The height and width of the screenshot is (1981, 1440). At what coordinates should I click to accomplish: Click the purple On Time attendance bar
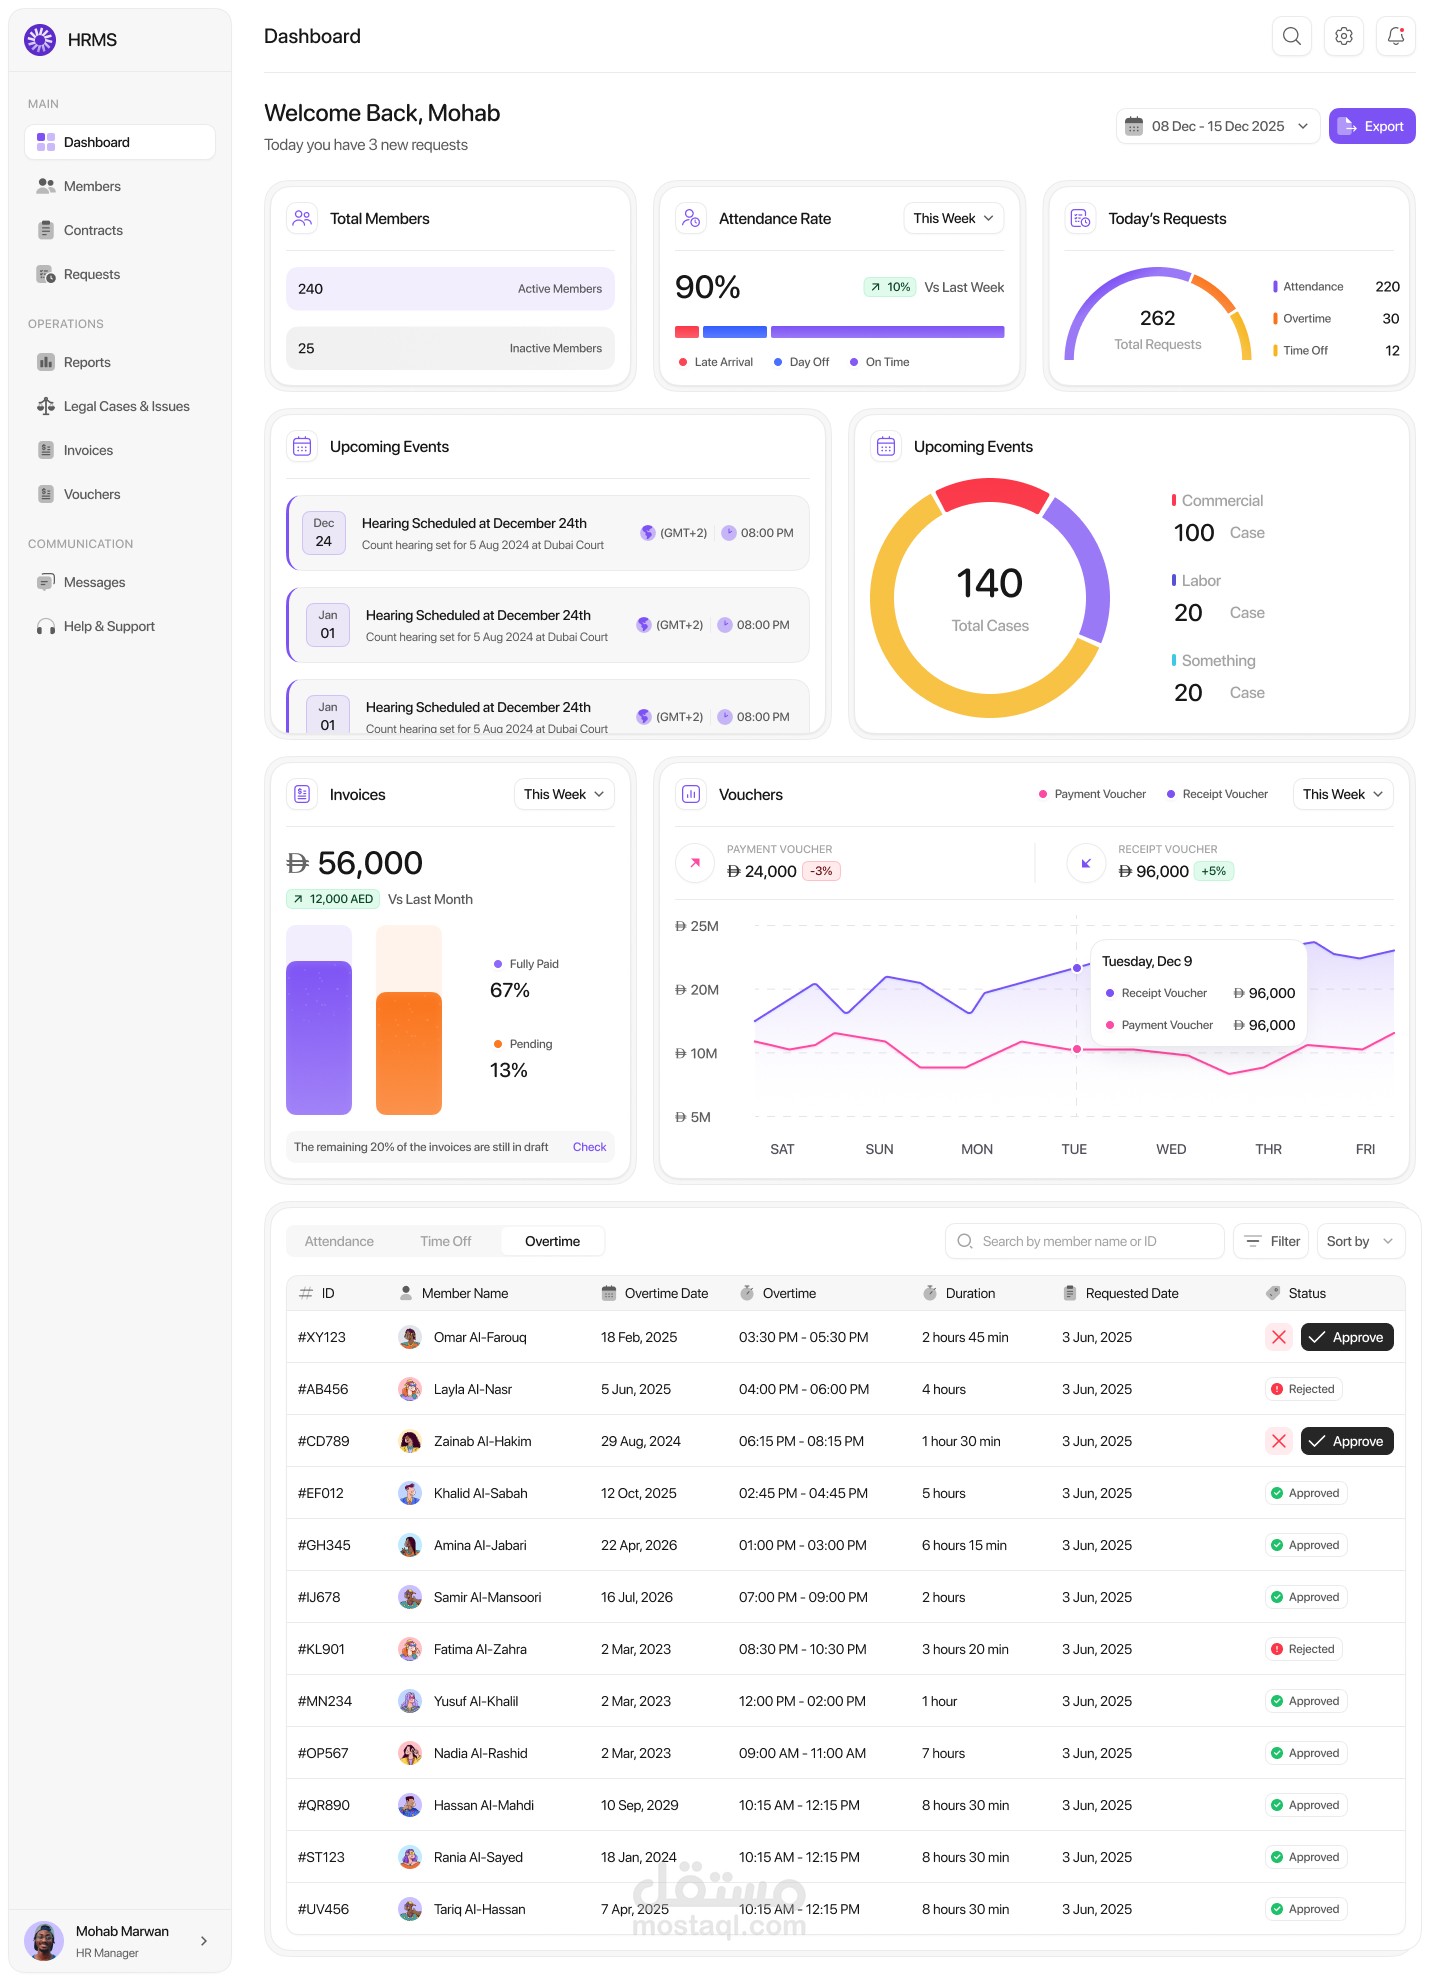pyautogui.click(x=888, y=332)
